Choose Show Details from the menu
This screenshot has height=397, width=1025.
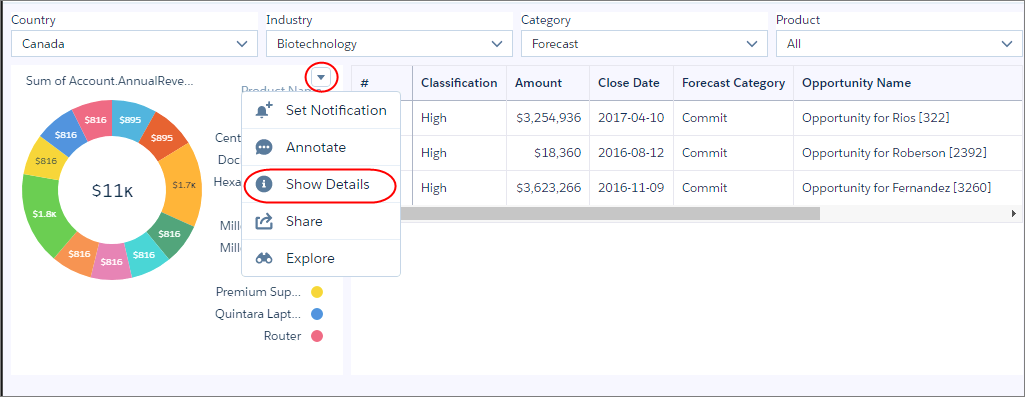point(321,184)
